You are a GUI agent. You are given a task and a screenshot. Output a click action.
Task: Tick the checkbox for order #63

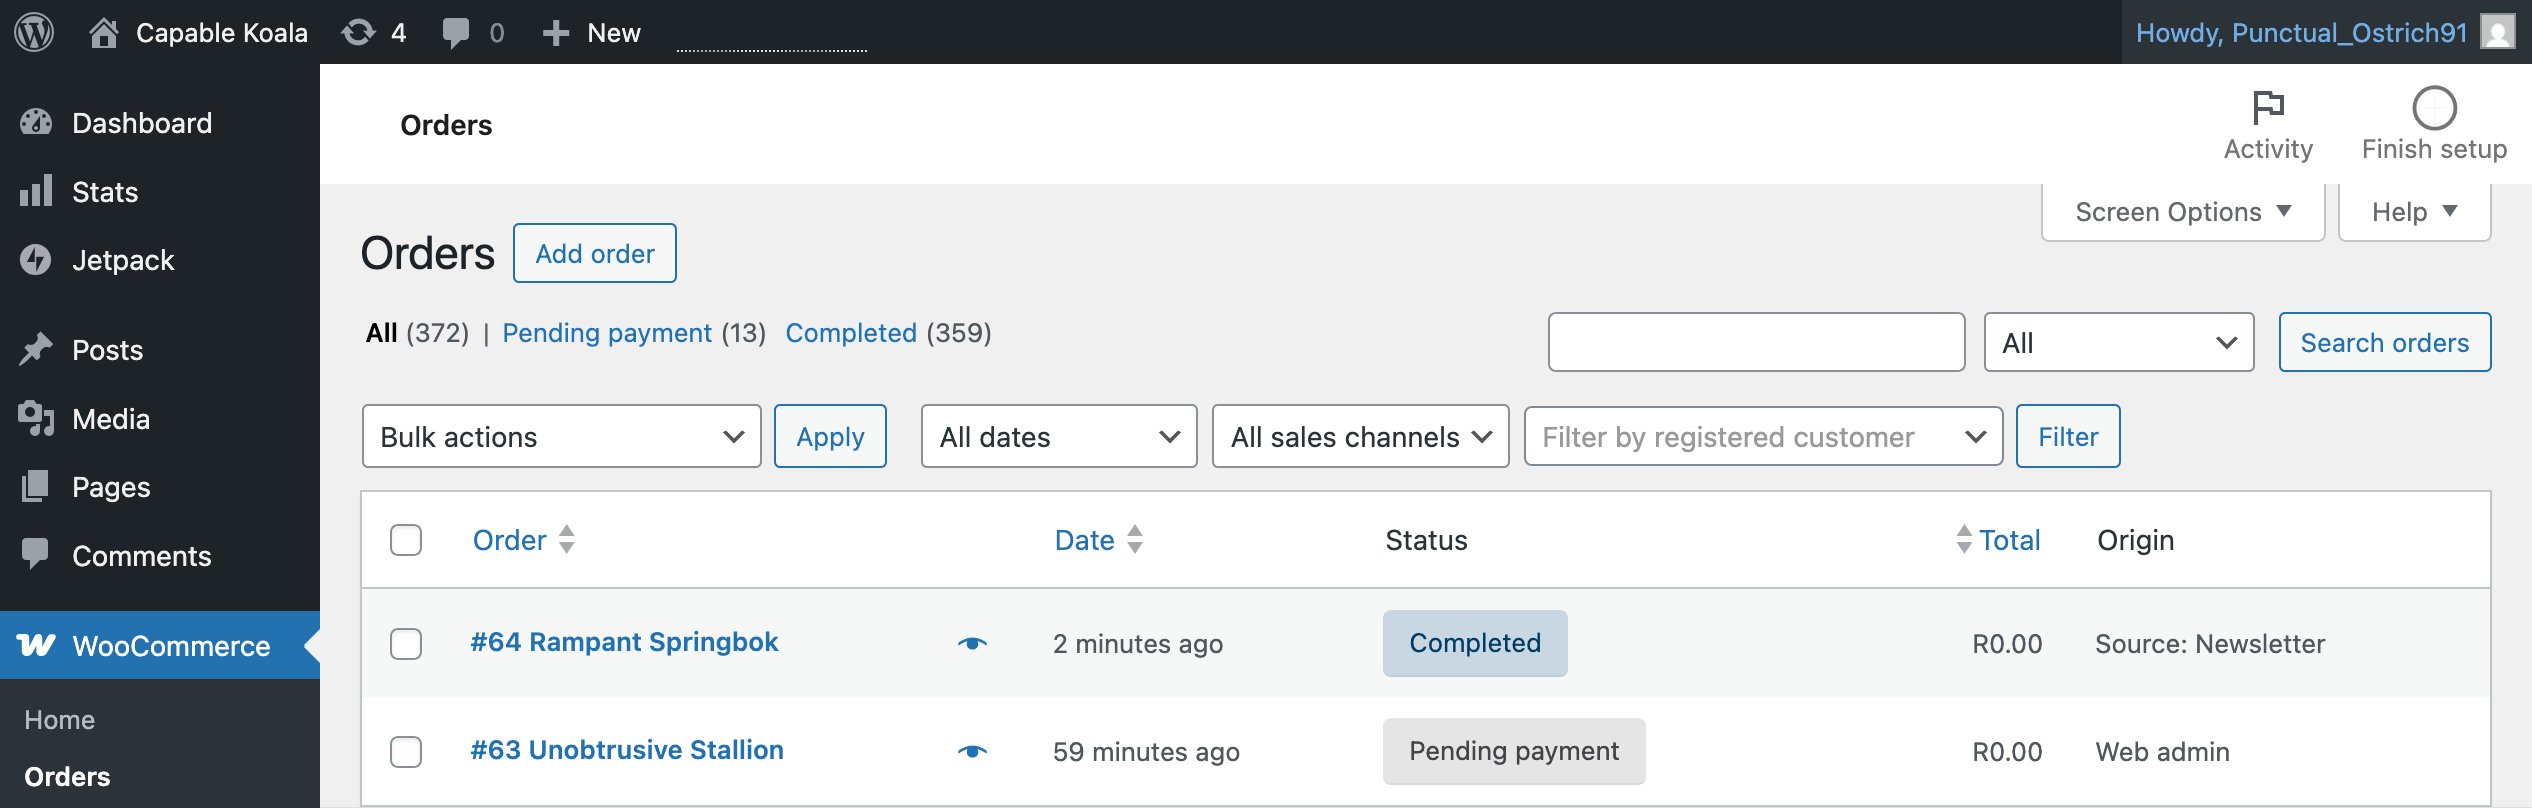(x=406, y=751)
